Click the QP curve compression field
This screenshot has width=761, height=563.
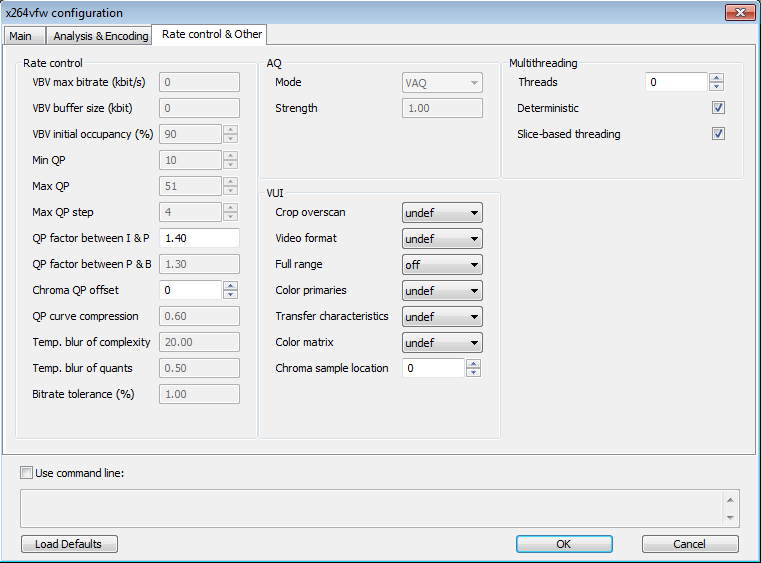tap(199, 316)
